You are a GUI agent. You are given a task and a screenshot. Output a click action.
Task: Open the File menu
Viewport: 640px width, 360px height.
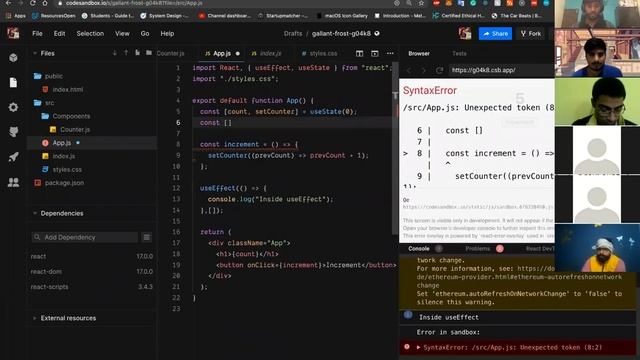click(37, 33)
